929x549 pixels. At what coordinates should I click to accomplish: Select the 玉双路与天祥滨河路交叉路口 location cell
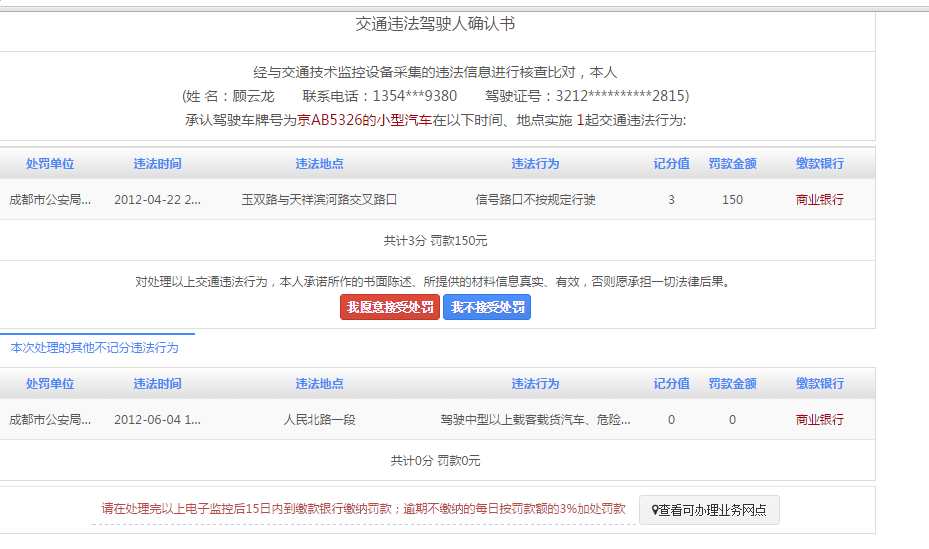coord(319,200)
